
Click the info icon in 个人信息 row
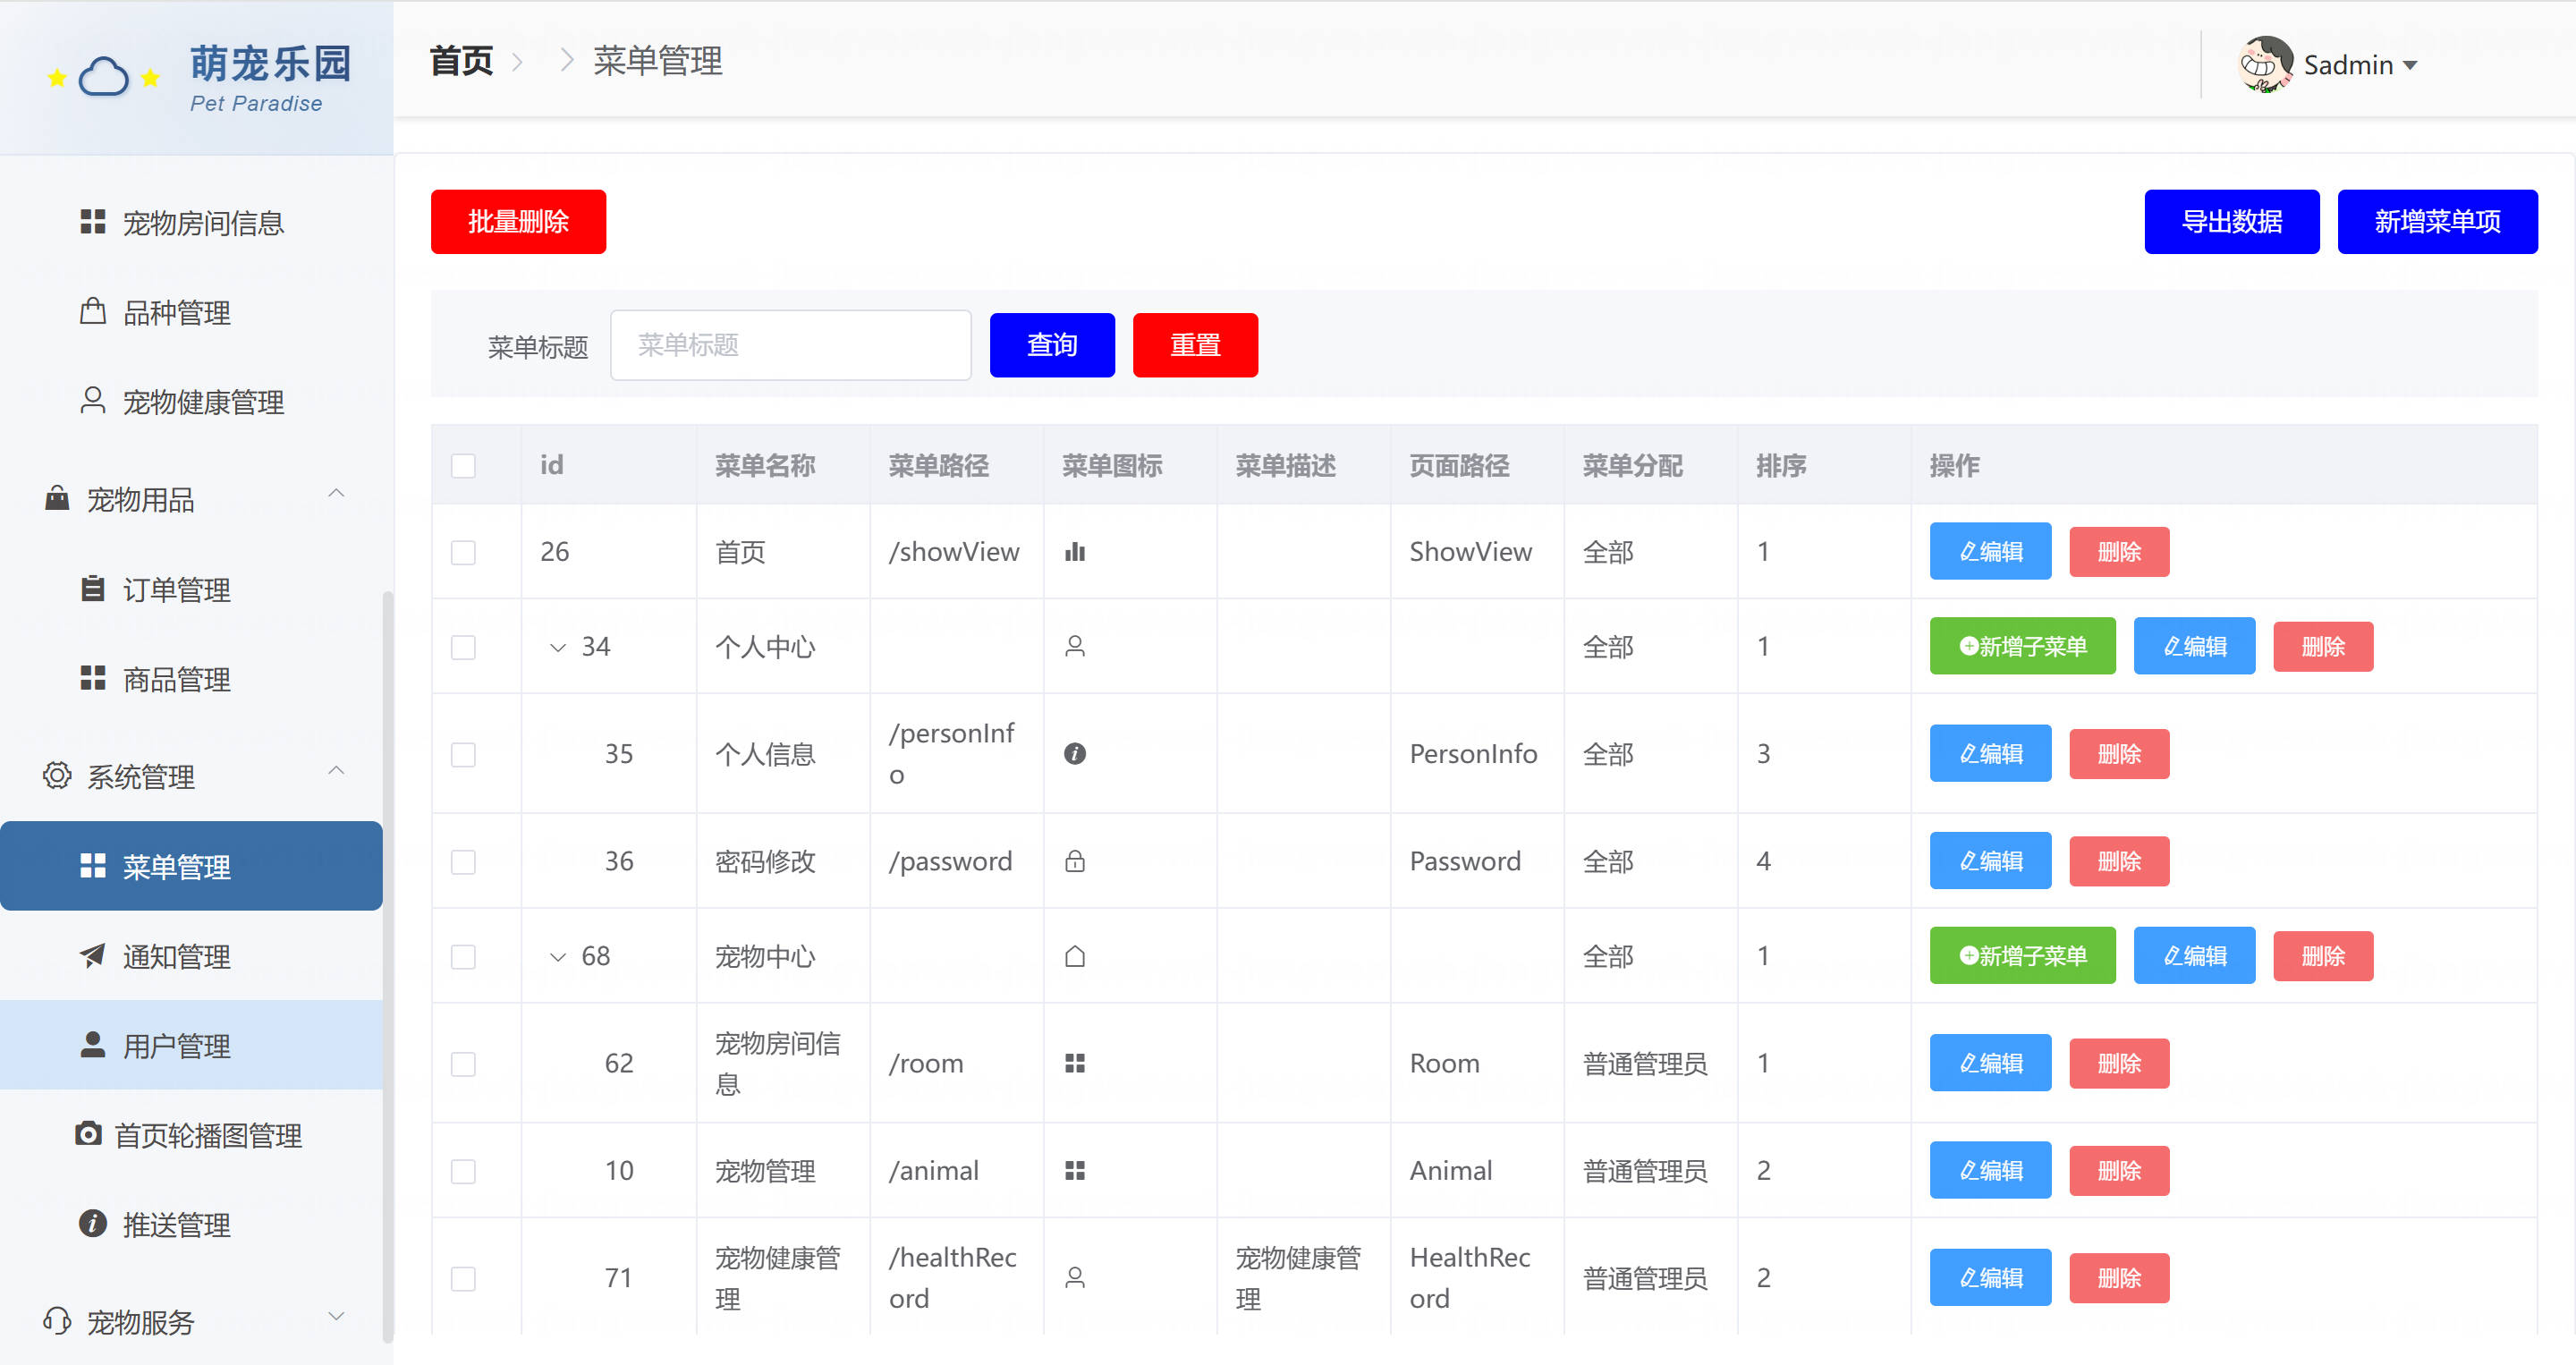click(1075, 754)
